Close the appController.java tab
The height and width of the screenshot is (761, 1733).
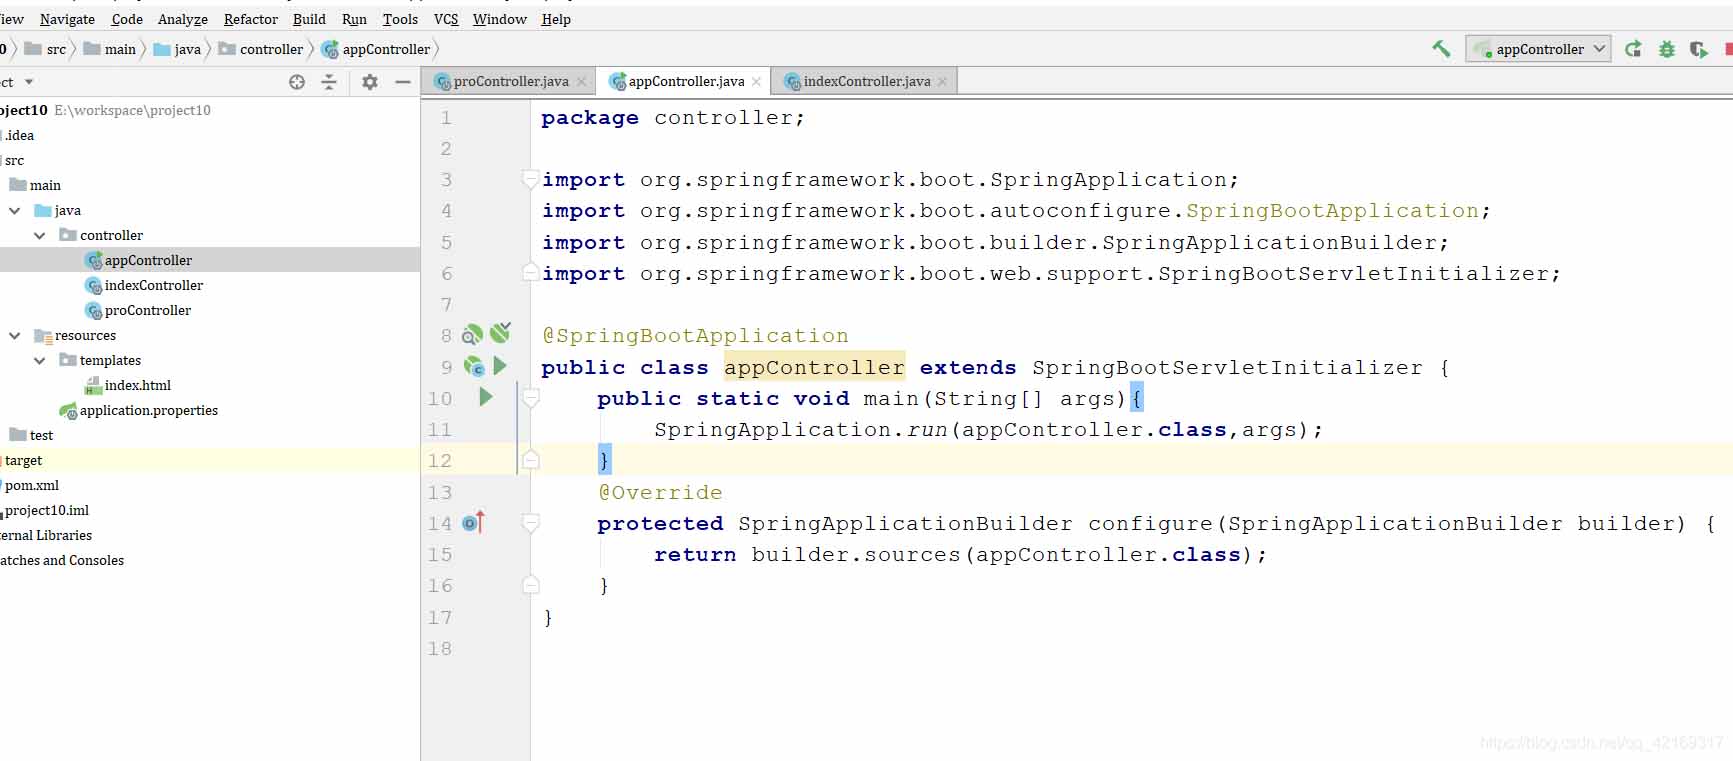point(756,82)
